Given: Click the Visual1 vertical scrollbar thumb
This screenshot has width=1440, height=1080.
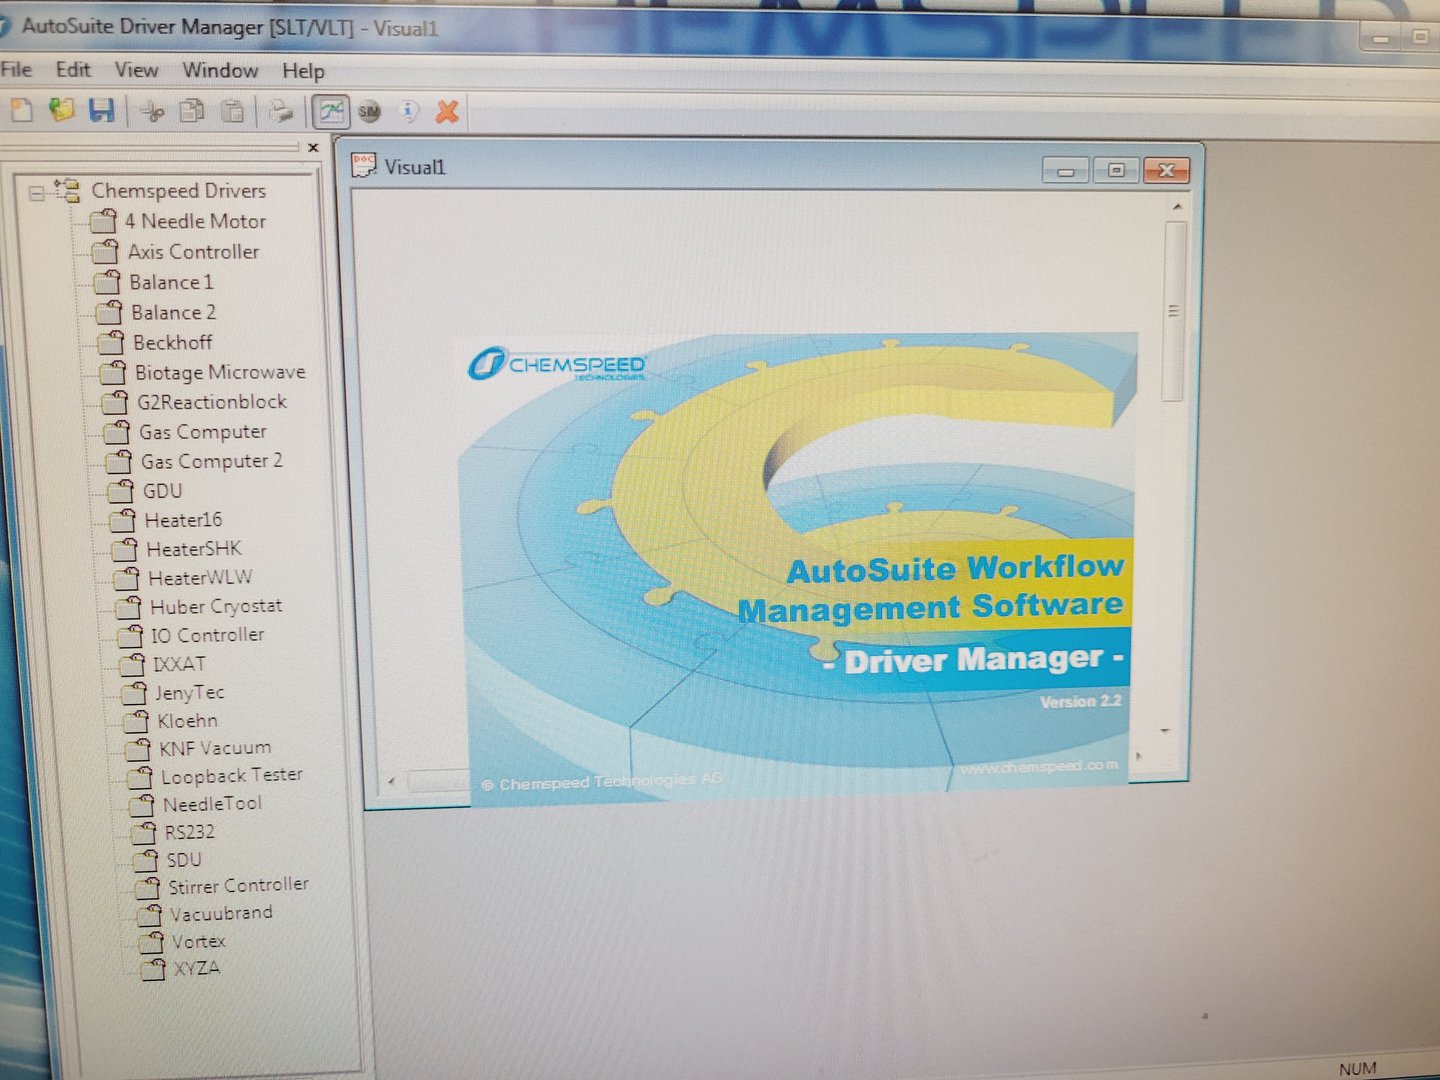Looking at the screenshot, I should [1175, 311].
